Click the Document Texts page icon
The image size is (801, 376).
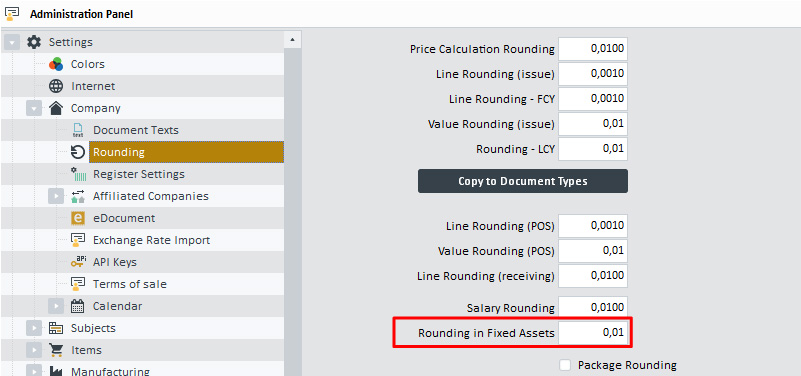(78, 130)
